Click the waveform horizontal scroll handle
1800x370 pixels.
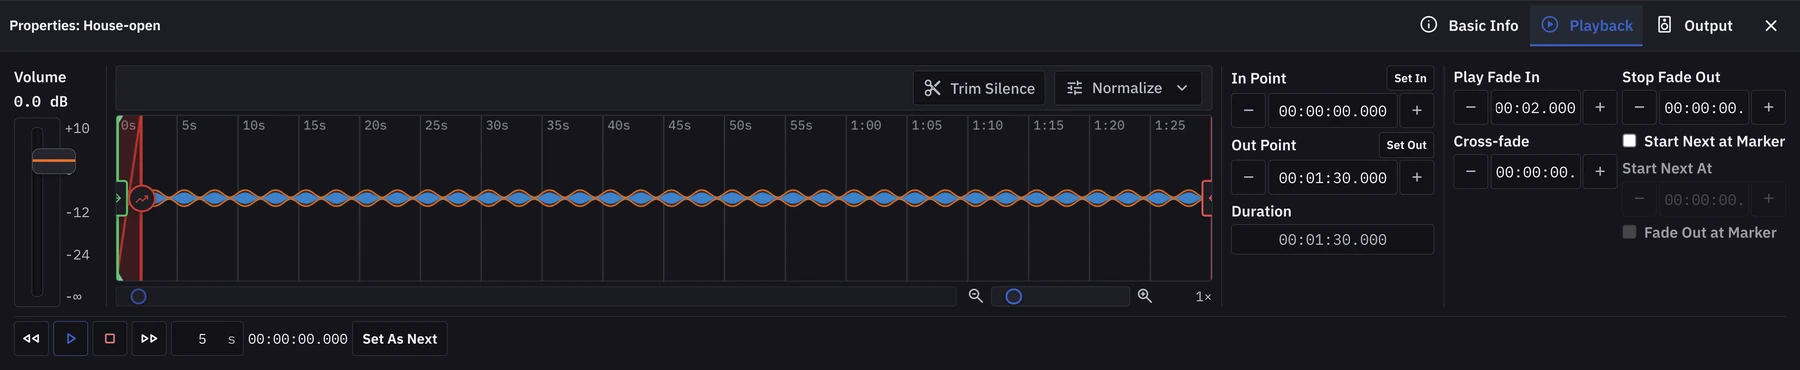(139, 296)
